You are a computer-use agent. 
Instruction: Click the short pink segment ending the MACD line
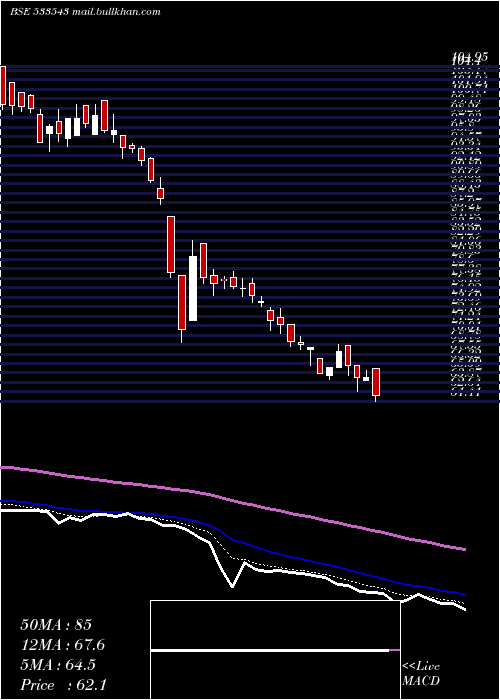tap(395, 650)
